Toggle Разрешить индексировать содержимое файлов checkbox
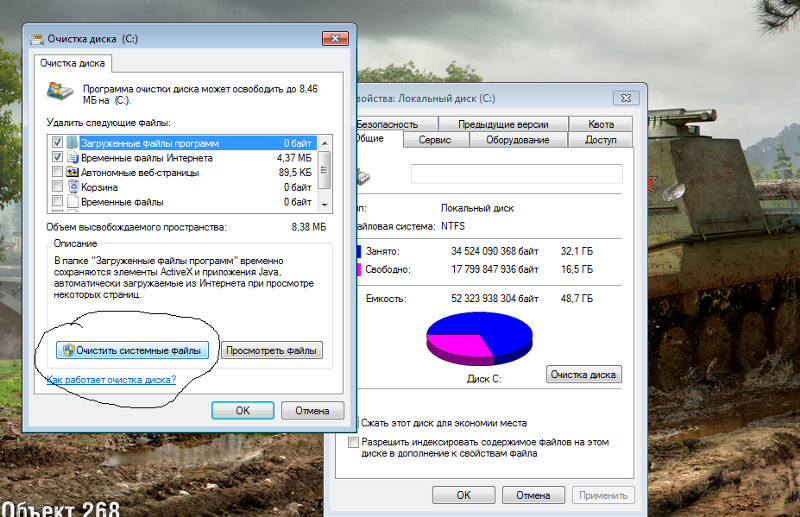The width and height of the screenshot is (800, 517). tap(353, 442)
